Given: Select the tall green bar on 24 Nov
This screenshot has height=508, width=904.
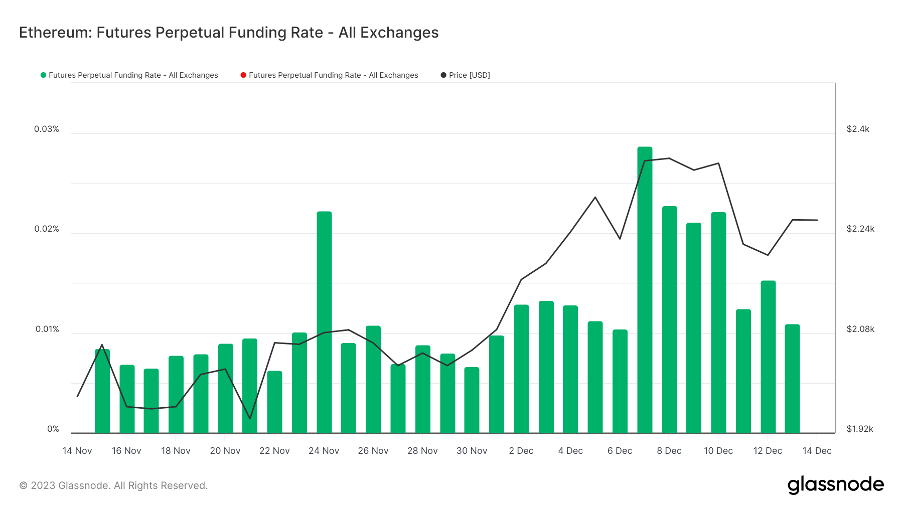Looking at the screenshot, I should pos(324,322).
